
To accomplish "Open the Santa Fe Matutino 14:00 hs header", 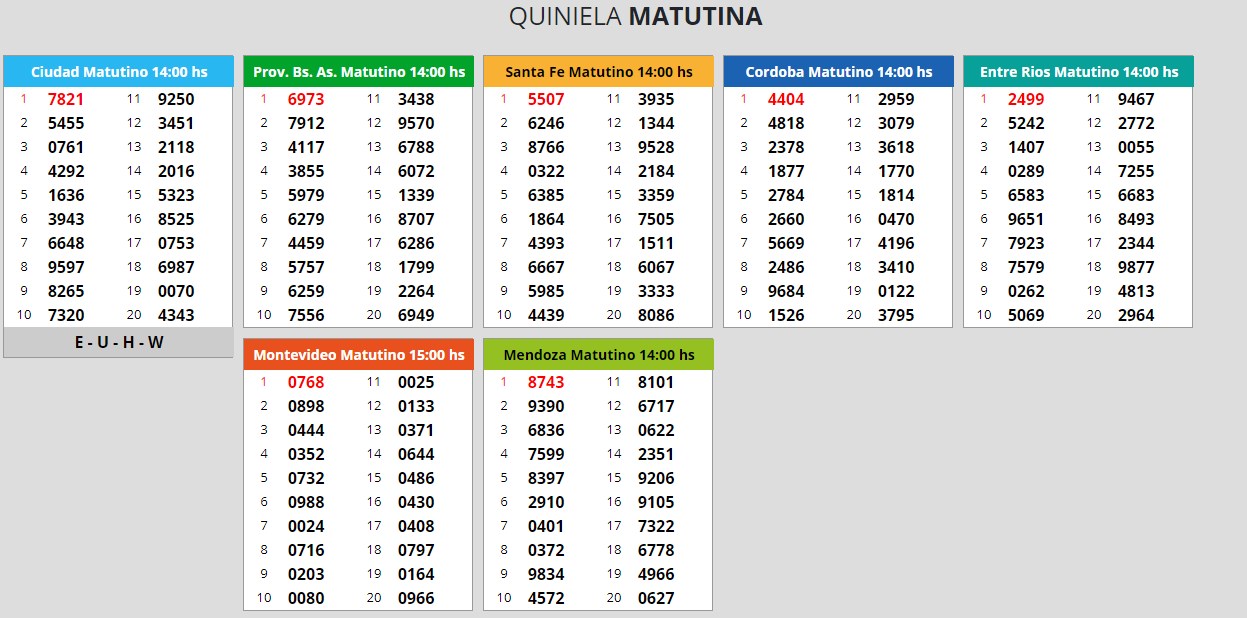I will tap(598, 72).
